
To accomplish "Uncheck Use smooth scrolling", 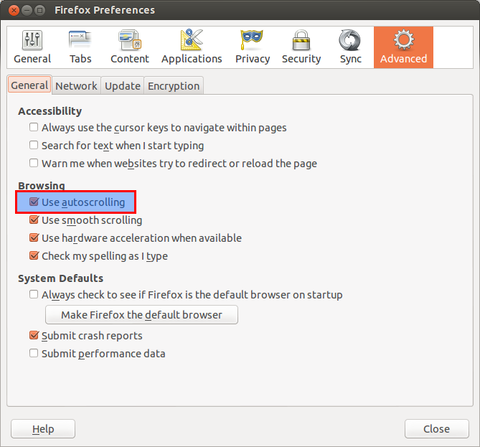I will (x=34, y=220).
